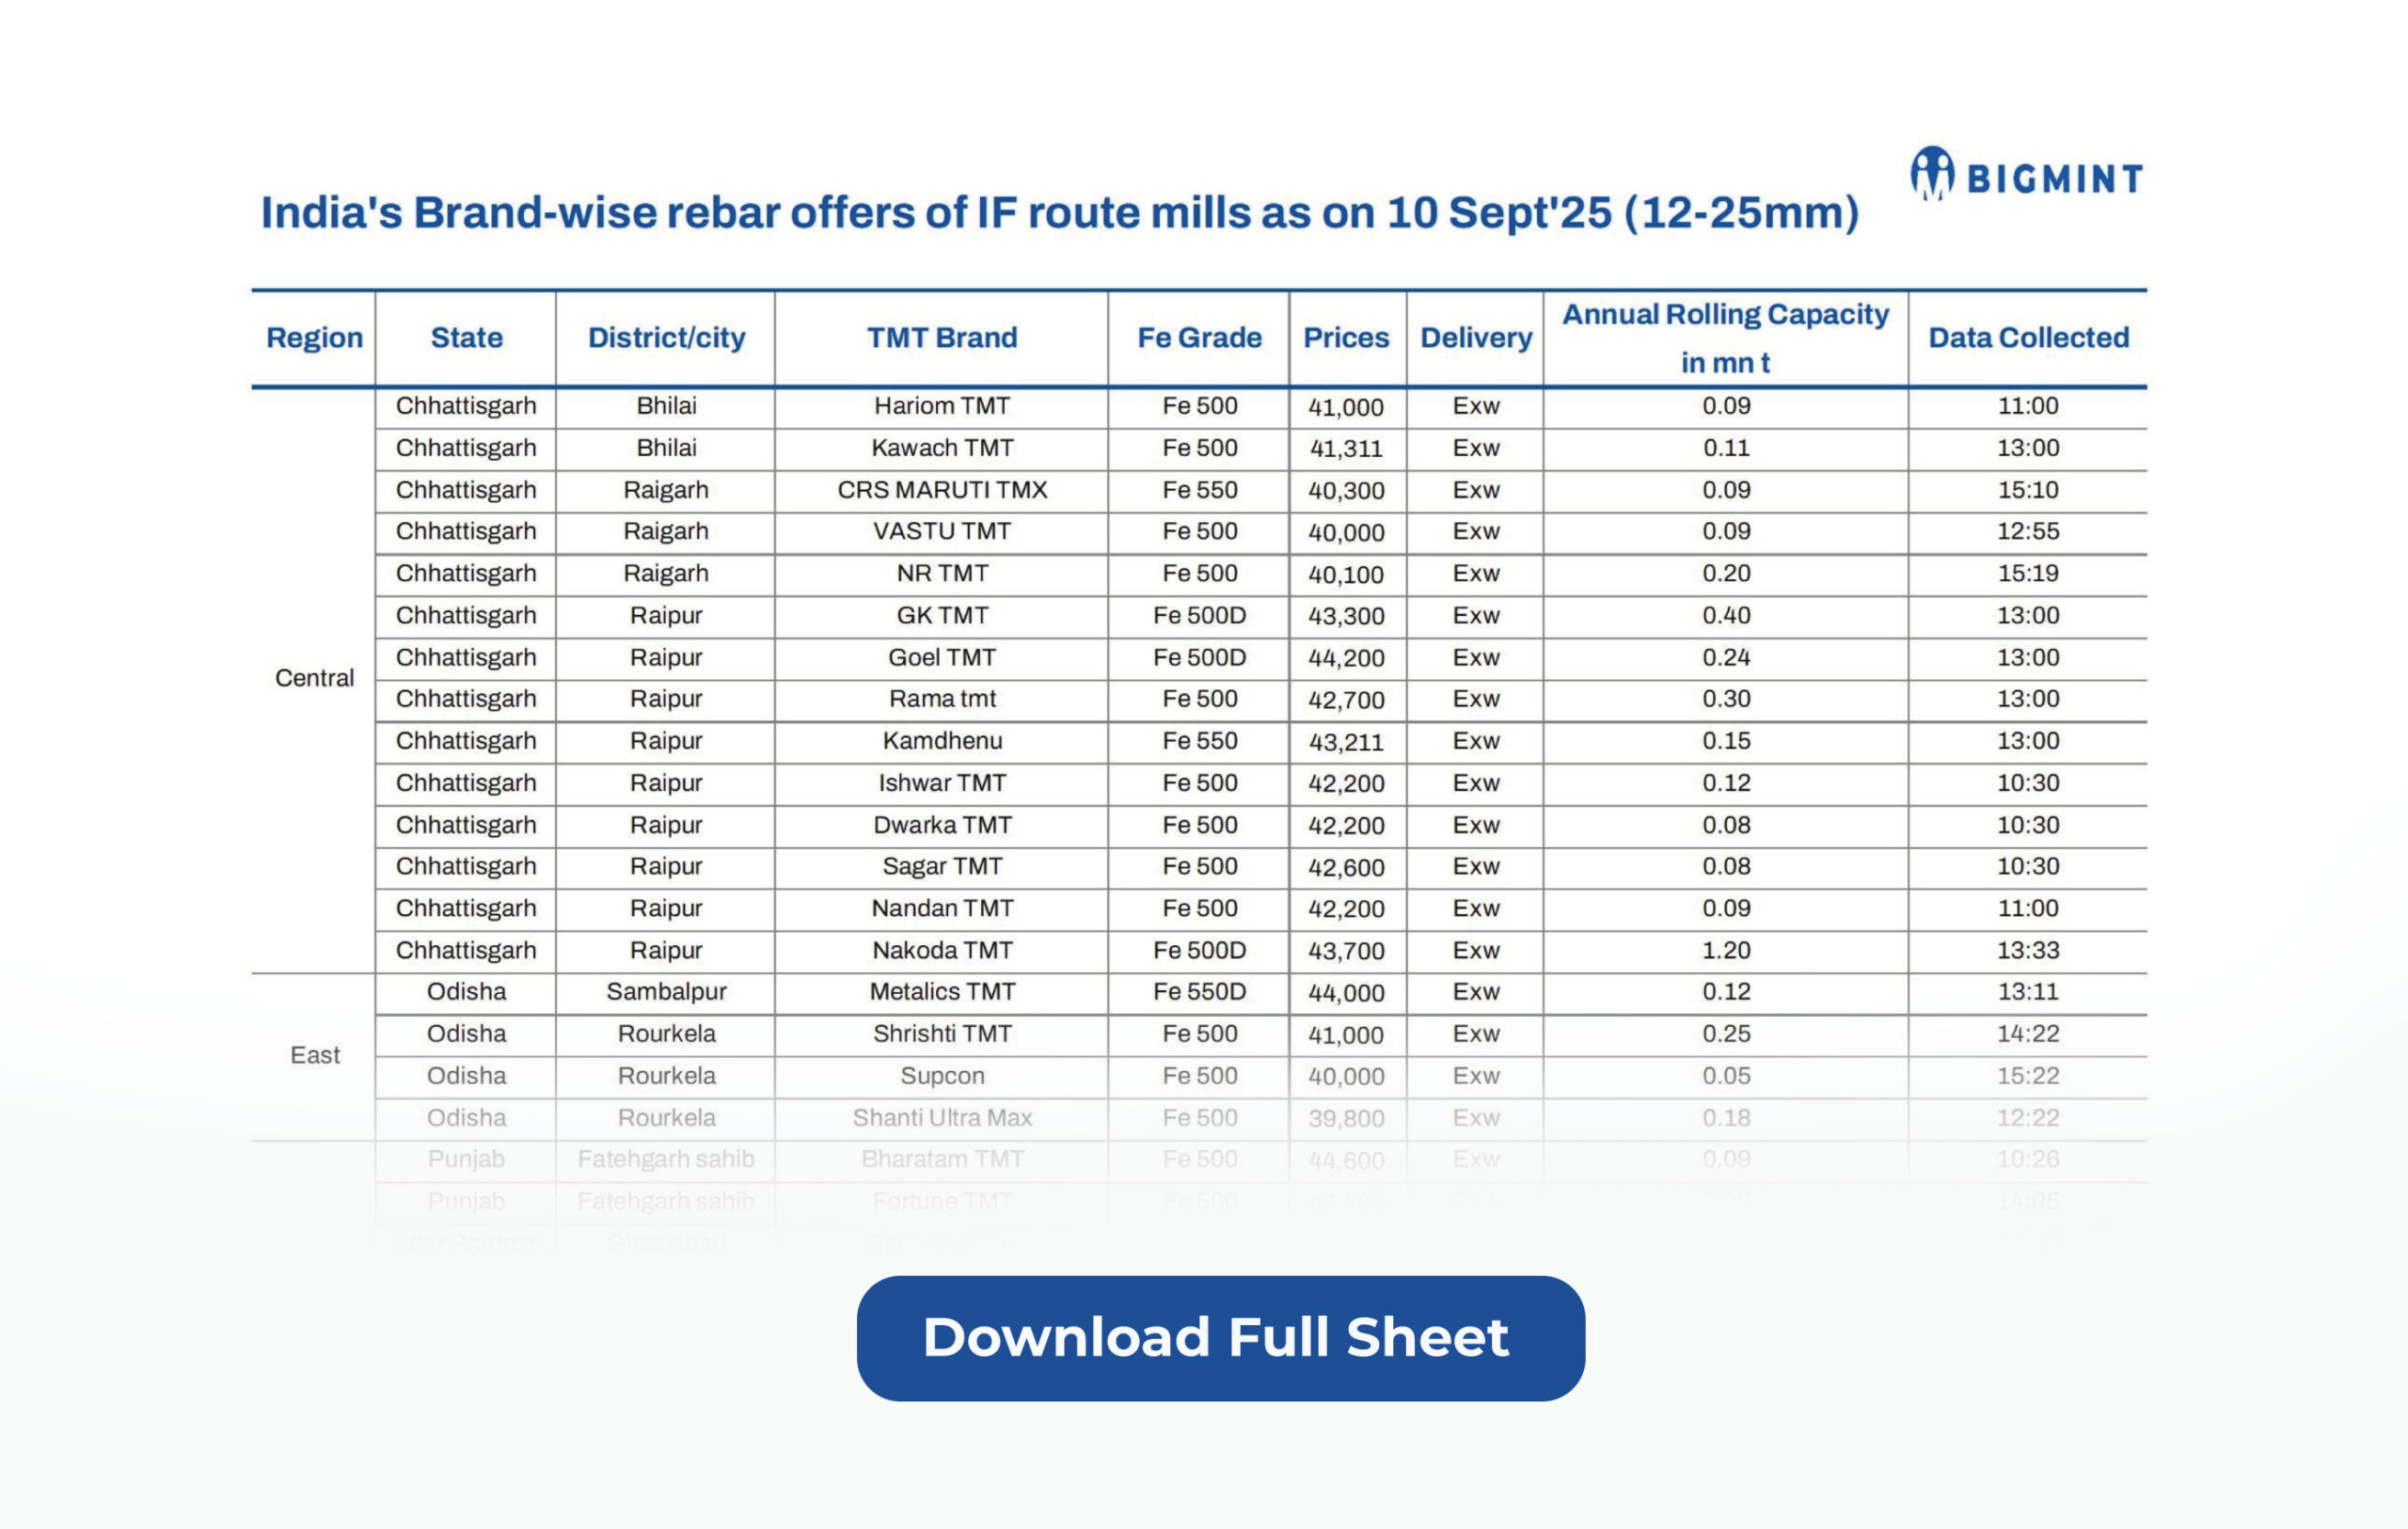Click the Data Collected column header

pyautogui.click(x=2027, y=338)
